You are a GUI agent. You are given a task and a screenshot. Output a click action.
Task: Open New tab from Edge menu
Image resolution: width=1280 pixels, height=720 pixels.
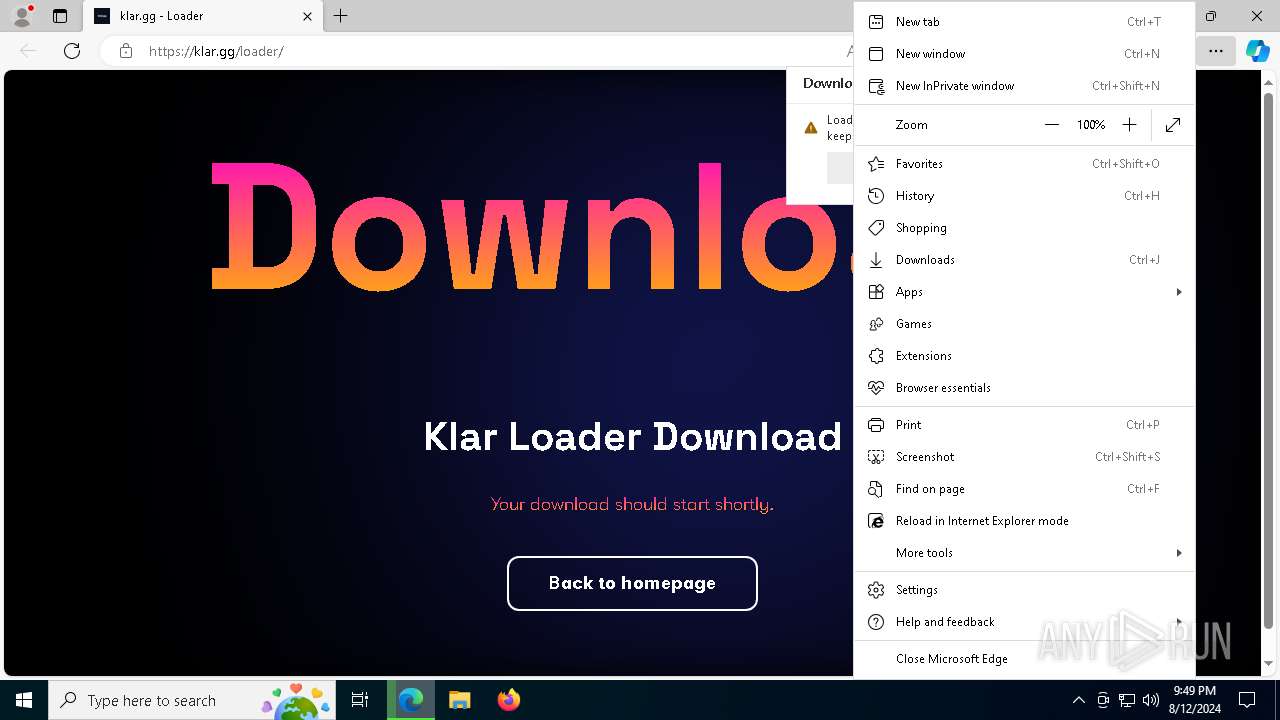click(x=1025, y=22)
